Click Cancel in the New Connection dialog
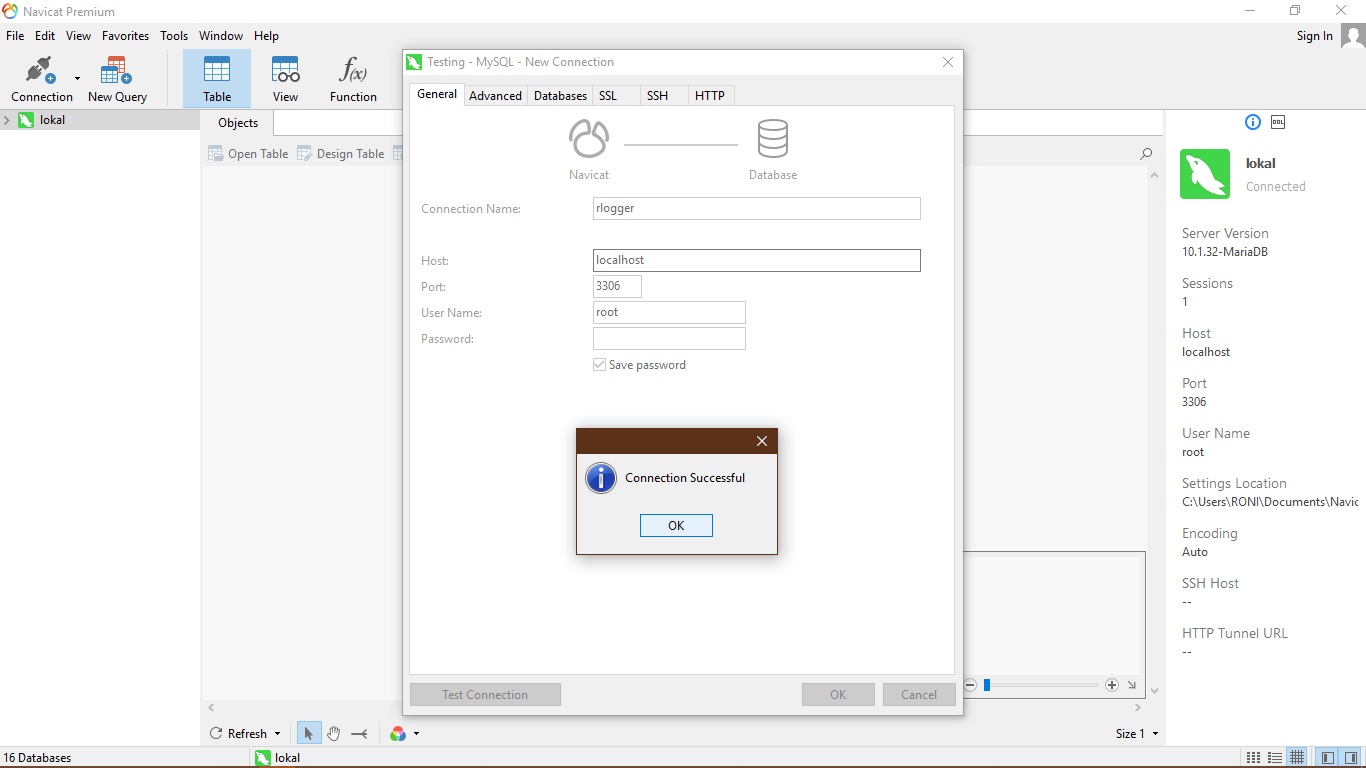 tap(919, 695)
